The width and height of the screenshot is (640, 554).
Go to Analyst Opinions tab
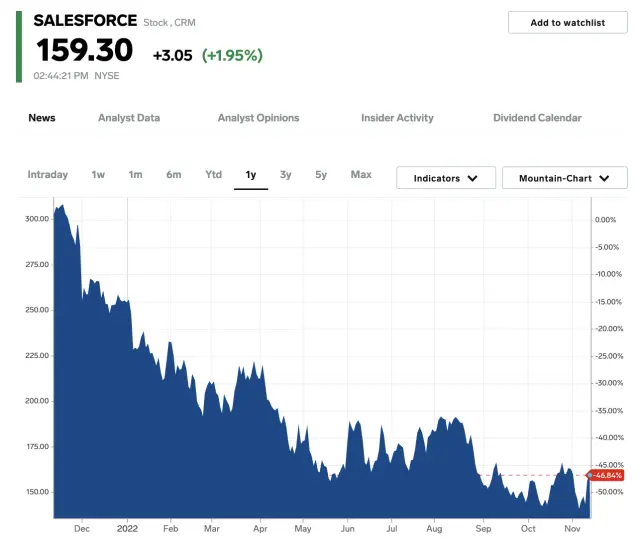(258, 118)
